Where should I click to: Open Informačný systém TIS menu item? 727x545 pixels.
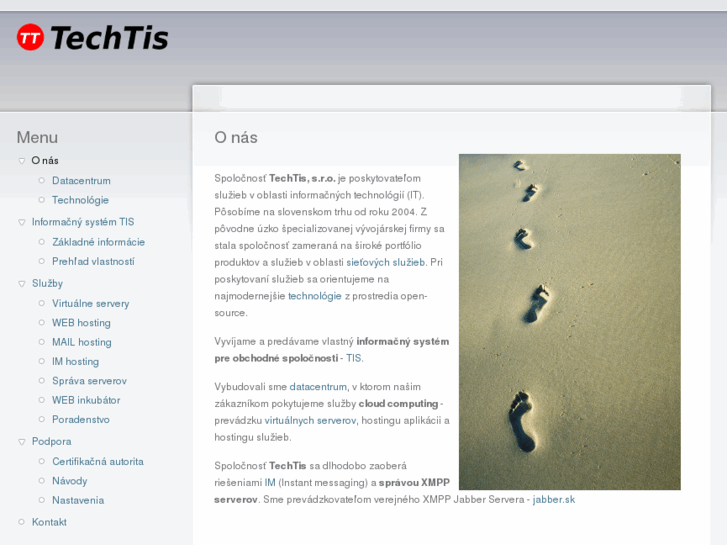point(83,222)
